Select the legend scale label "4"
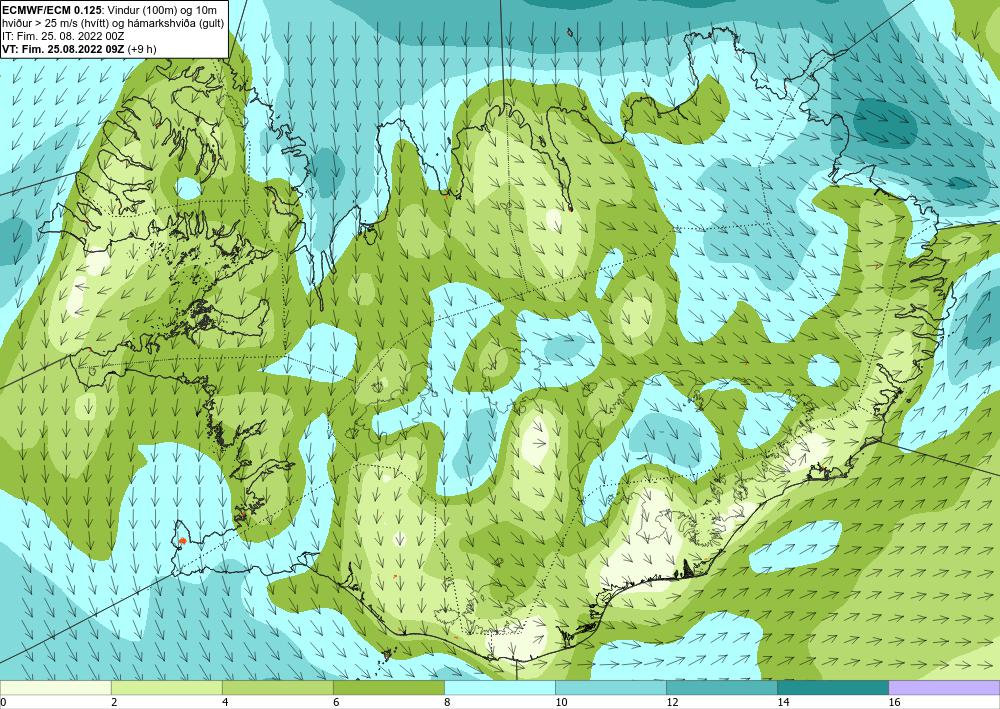This screenshot has height=709, width=1000. tap(224, 703)
